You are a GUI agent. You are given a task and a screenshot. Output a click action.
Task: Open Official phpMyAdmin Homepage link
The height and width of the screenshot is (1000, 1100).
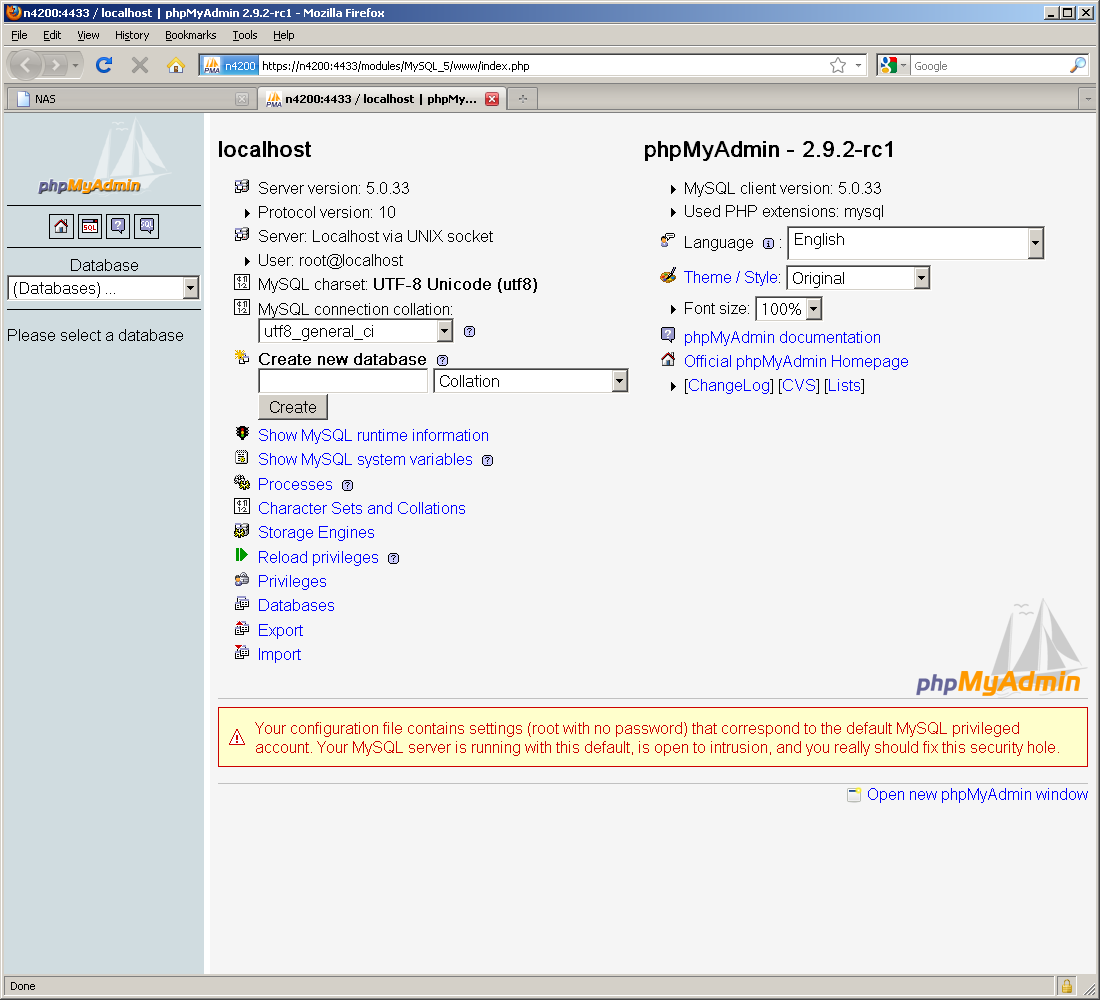pos(796,361)
